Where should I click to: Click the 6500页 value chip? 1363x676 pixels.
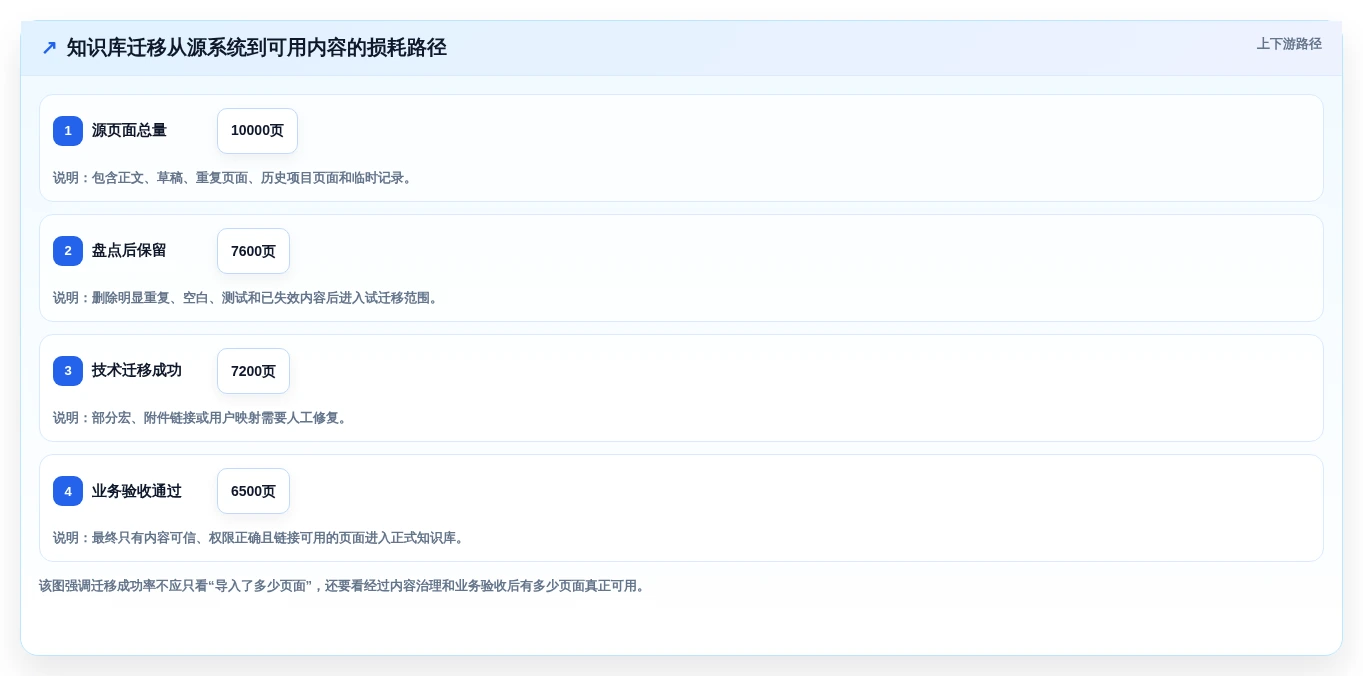pos(253,491)
